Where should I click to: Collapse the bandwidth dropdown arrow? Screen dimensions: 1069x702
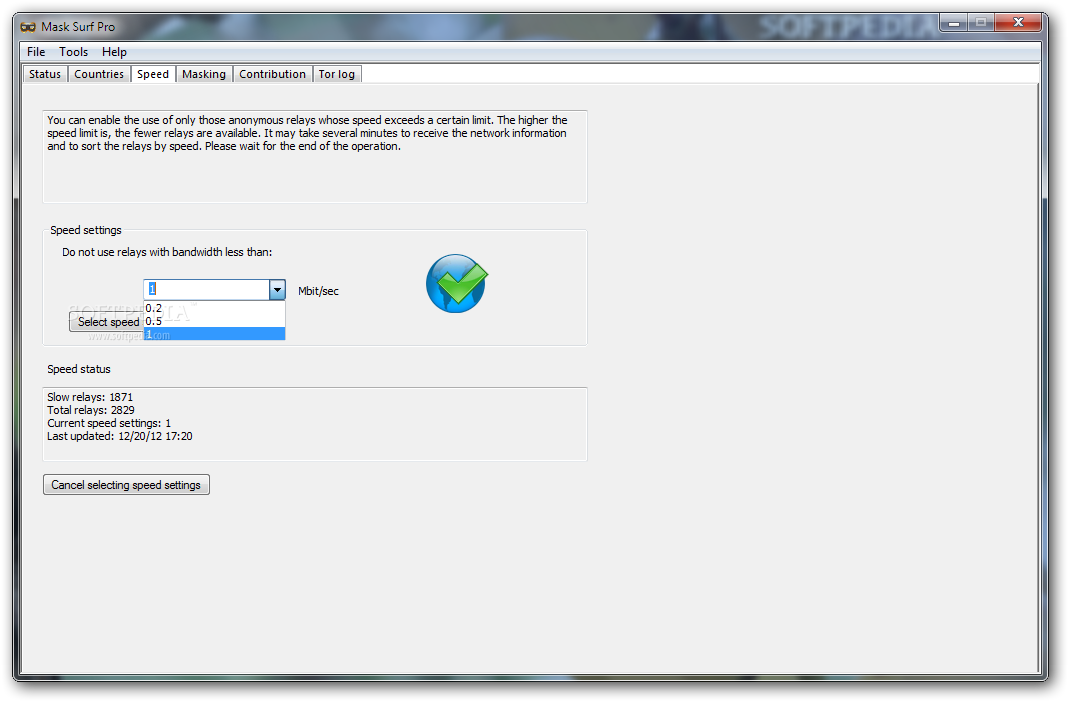[x=277, y=290]
